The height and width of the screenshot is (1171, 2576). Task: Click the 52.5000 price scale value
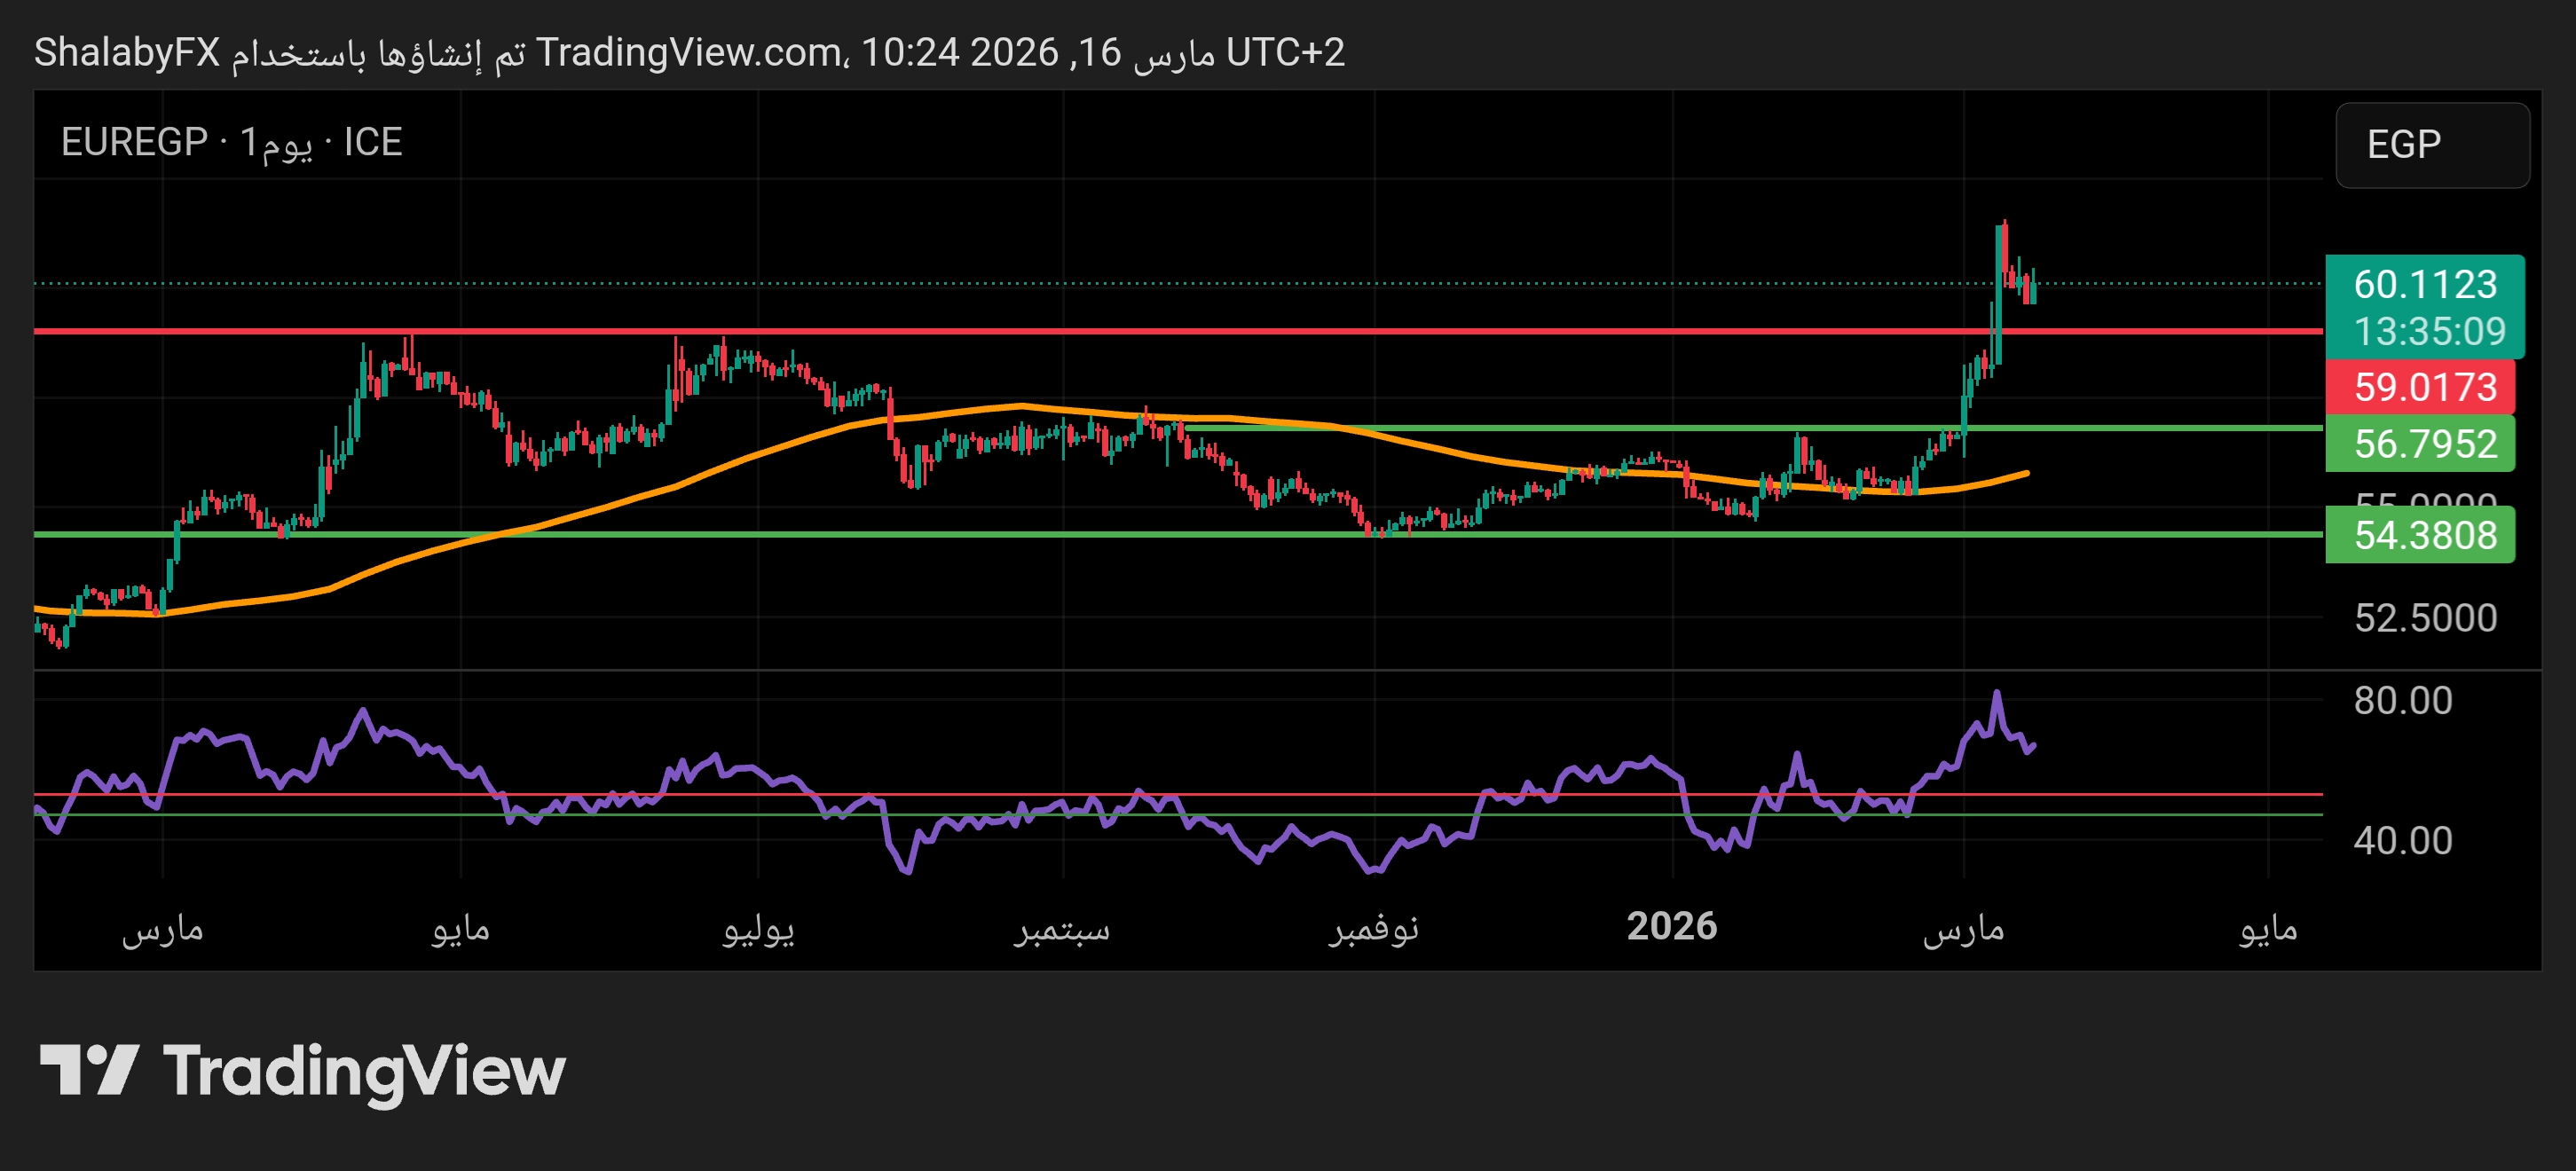pos(2424,618)
